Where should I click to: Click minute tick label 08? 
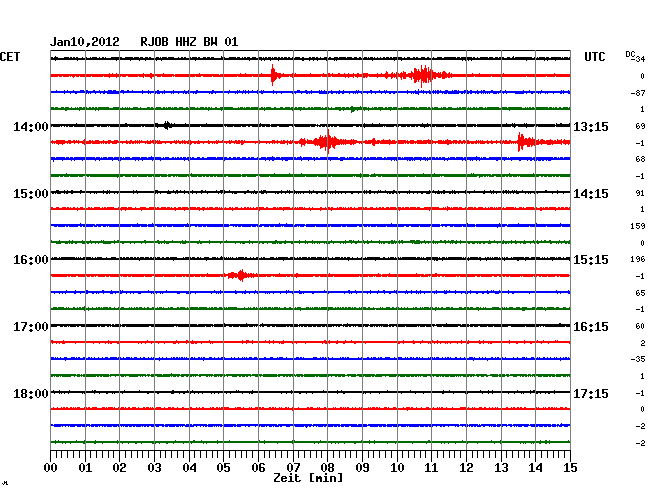pos(327,468)
